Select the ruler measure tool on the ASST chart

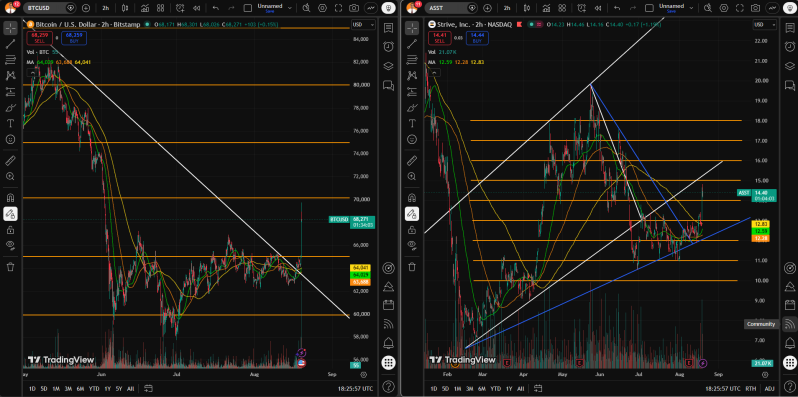pyautogui.click(x=411, y=161)
